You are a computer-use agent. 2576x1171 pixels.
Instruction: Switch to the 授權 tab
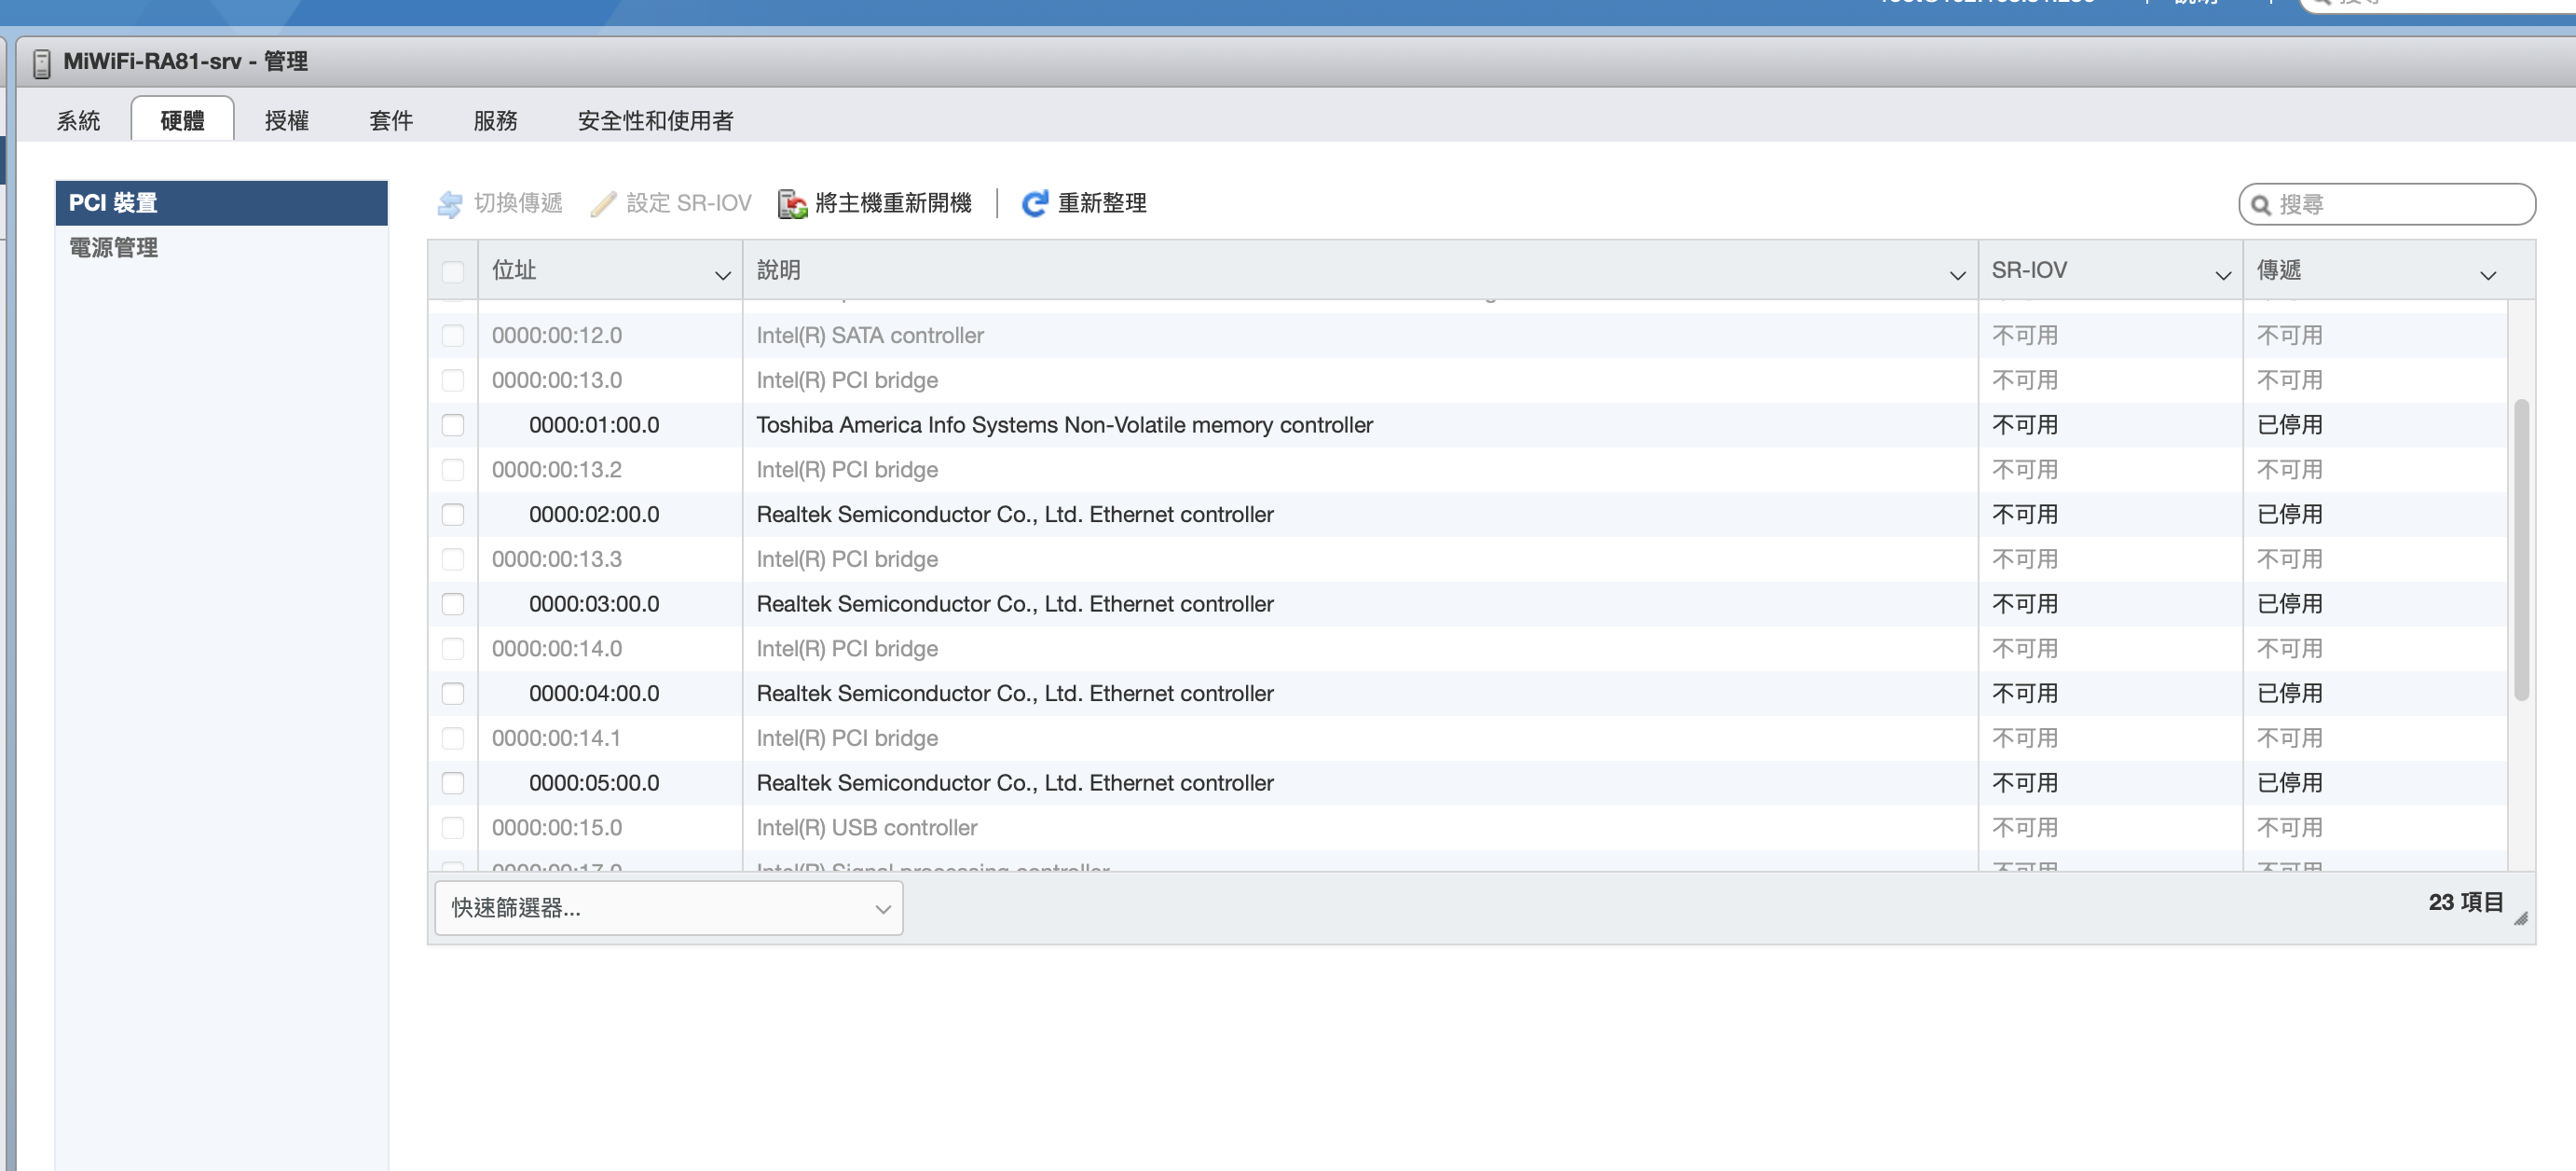(x=286, y=121)
